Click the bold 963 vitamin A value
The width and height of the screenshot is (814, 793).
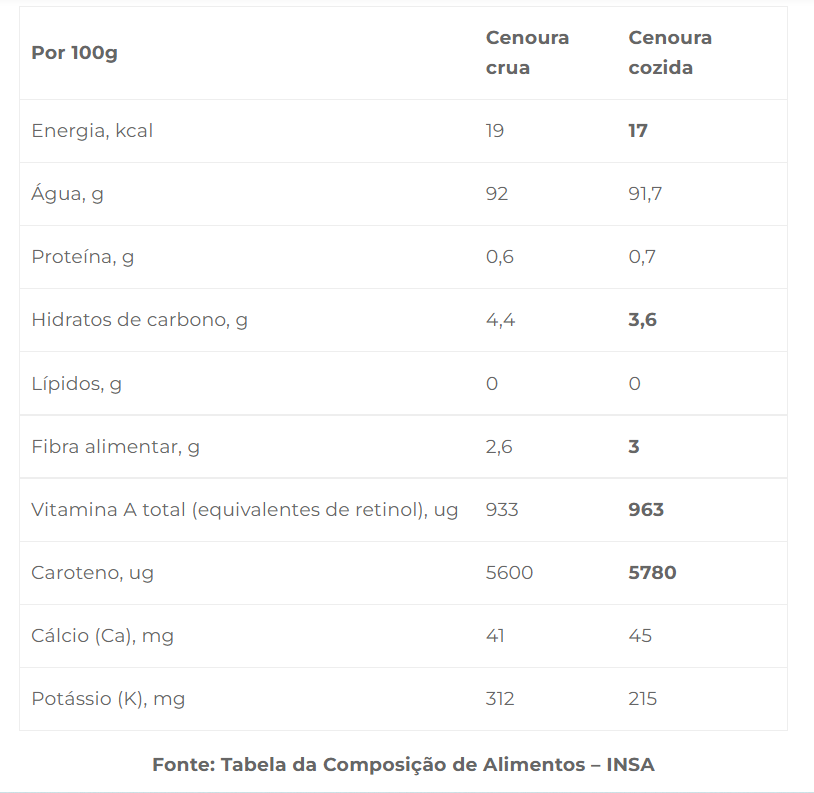coord(646,510)
